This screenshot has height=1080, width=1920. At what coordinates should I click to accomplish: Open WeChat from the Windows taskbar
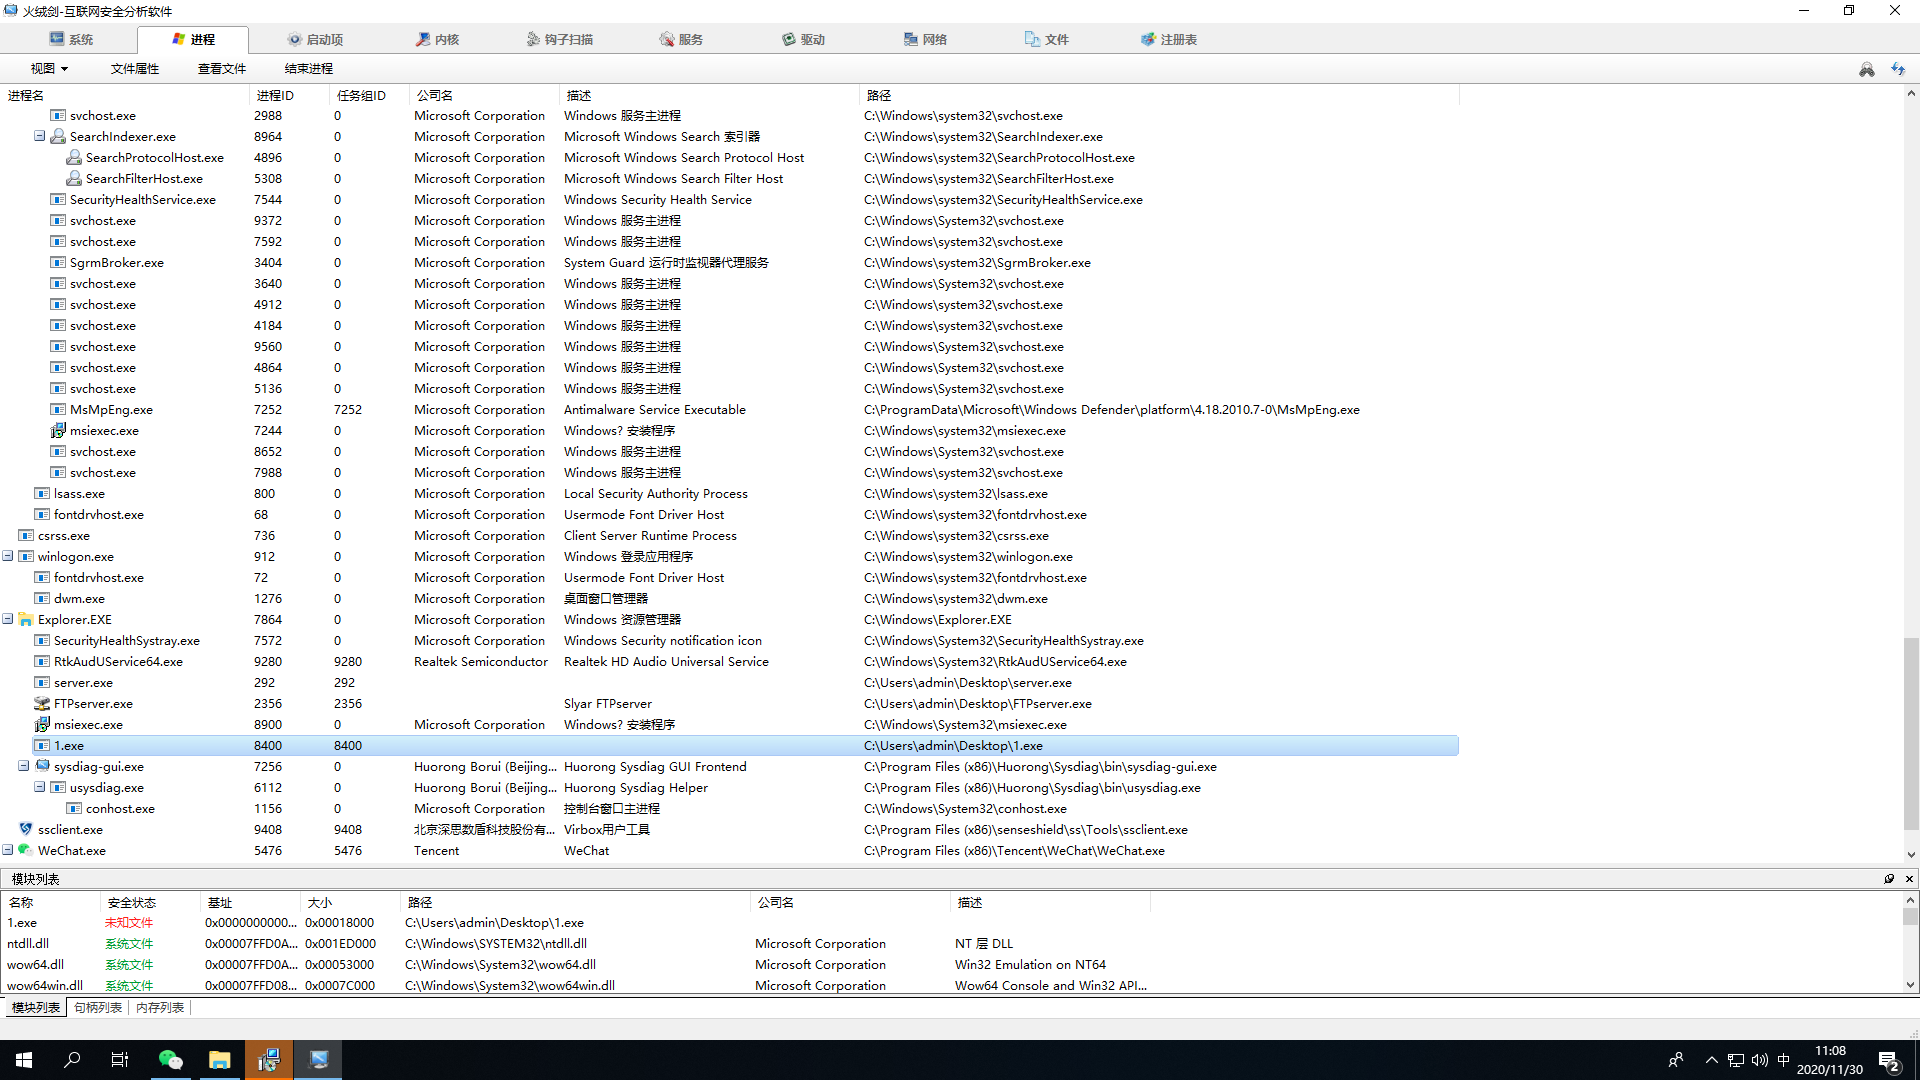pyautogui.click(x=171, y=1060)
